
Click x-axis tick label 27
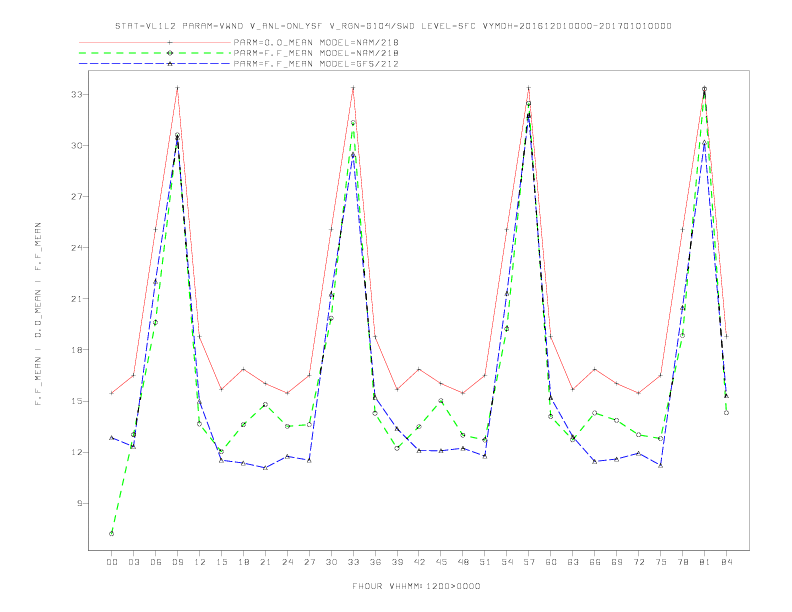(x=309, y=562)
